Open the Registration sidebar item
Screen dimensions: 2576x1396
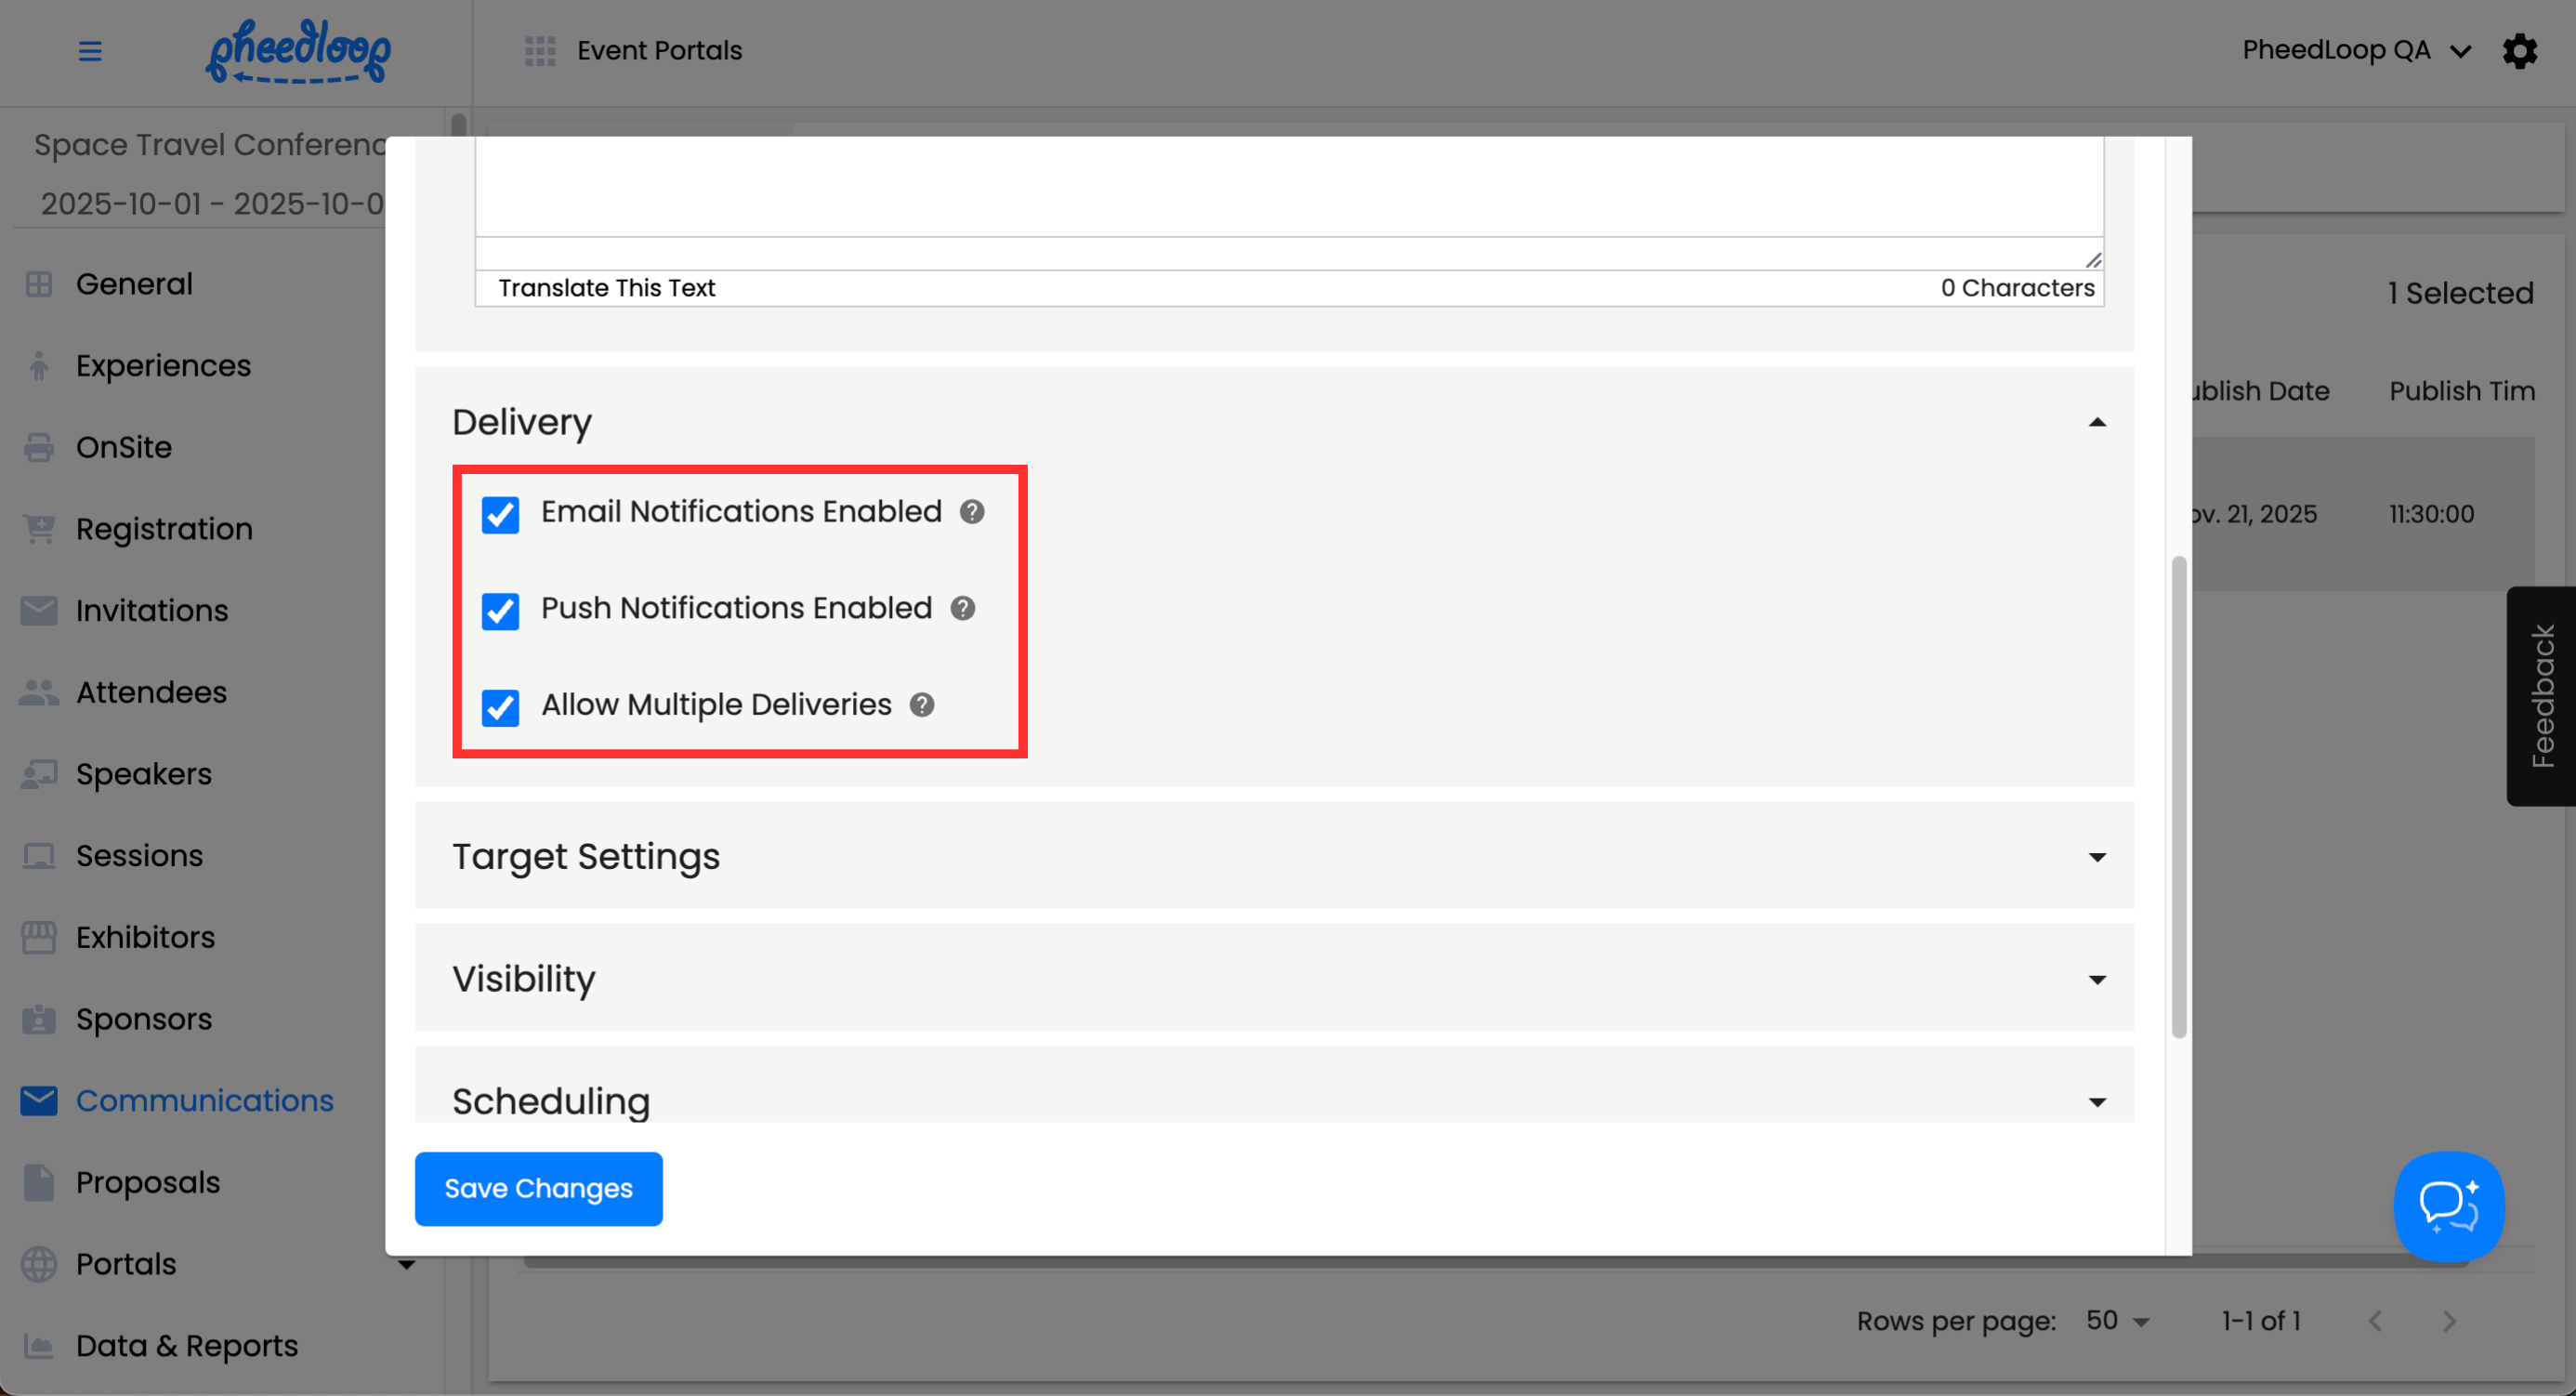164,528
